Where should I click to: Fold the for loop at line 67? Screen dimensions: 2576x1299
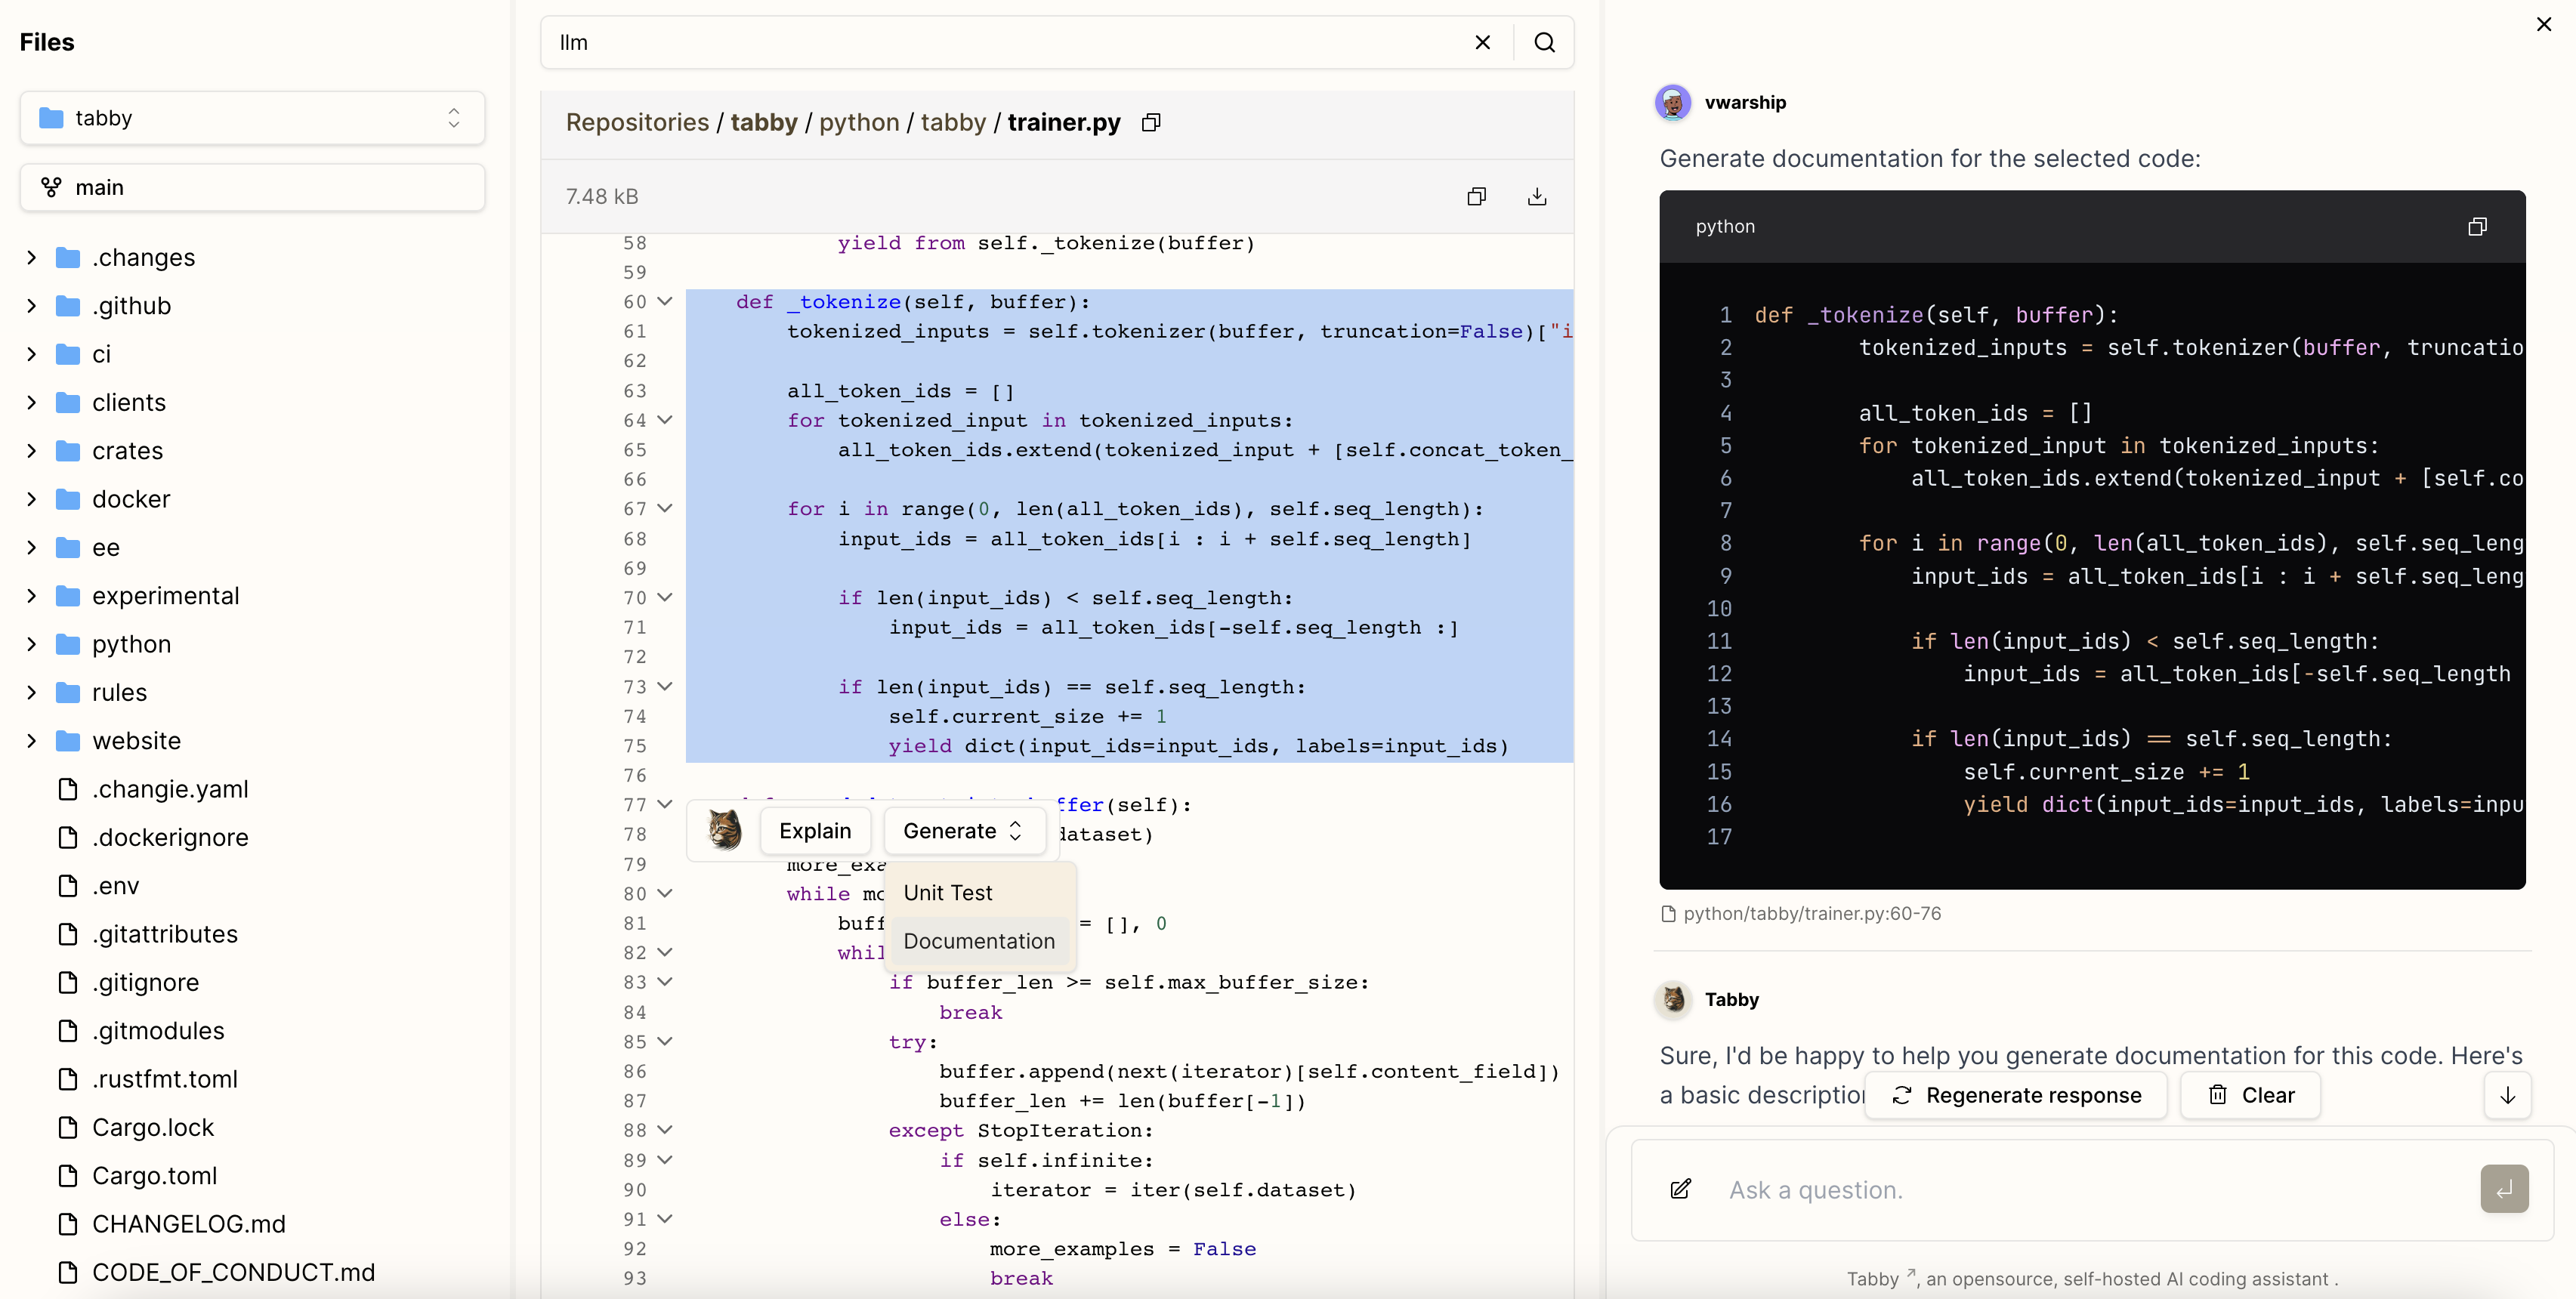pyautogui.click(x=665, y=508)
